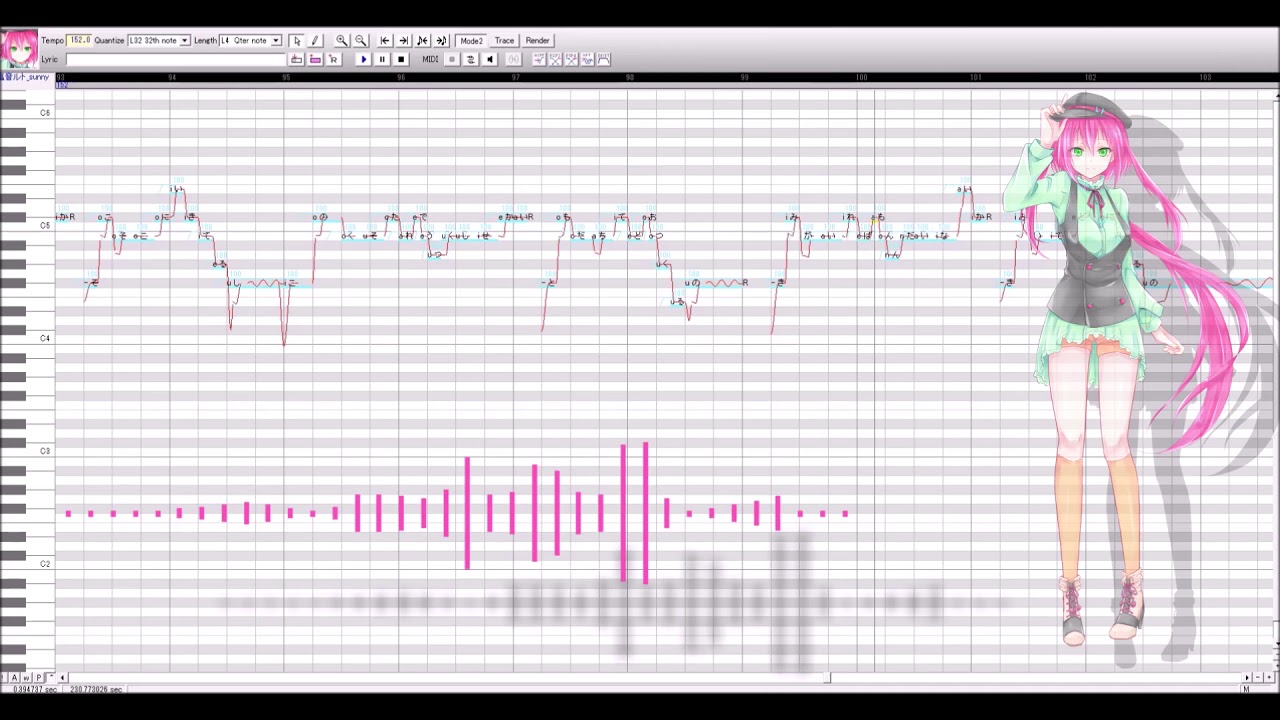Click the Render button
1280x720 pixels.
[x=537, y=41]
